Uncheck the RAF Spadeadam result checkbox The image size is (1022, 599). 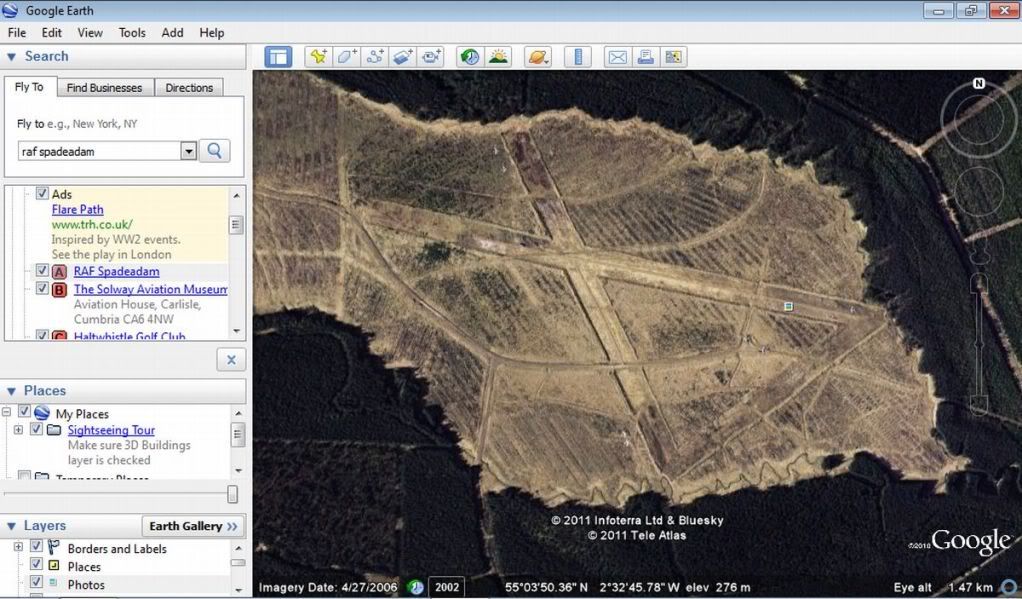coord(42,270)
